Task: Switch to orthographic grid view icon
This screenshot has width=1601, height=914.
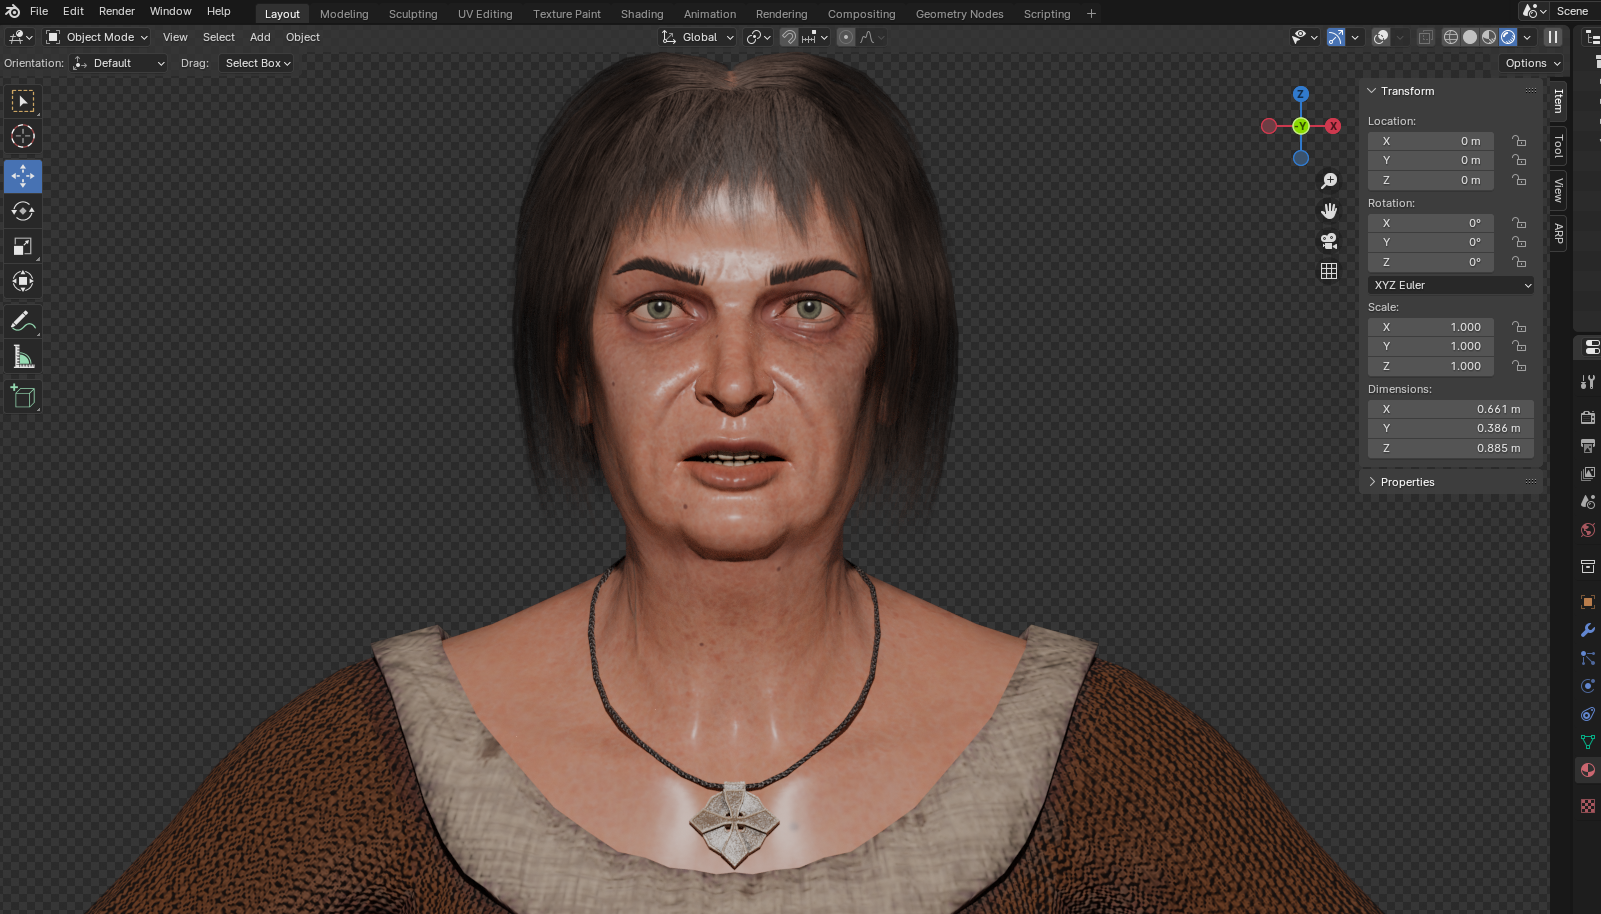Action: coord(1329,271)
